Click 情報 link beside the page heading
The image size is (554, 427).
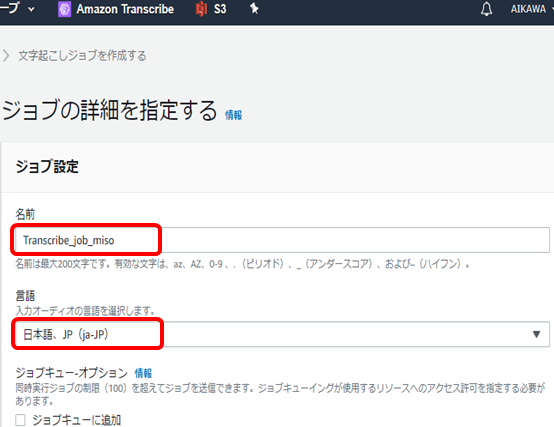(x=234, y=115)
